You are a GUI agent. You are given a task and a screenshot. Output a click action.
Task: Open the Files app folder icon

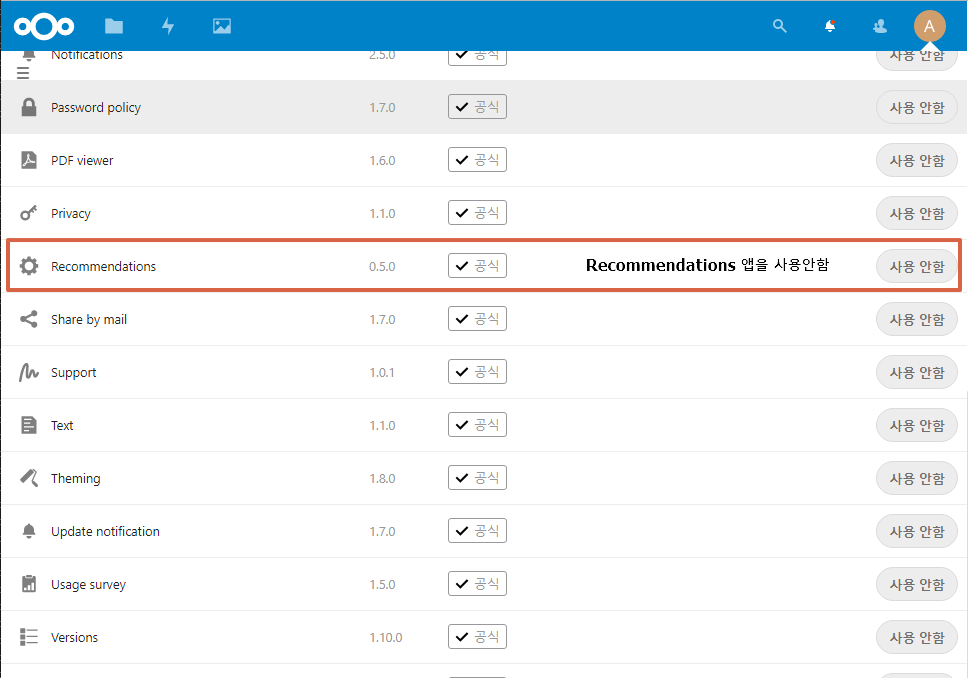(x=114, y=26)
